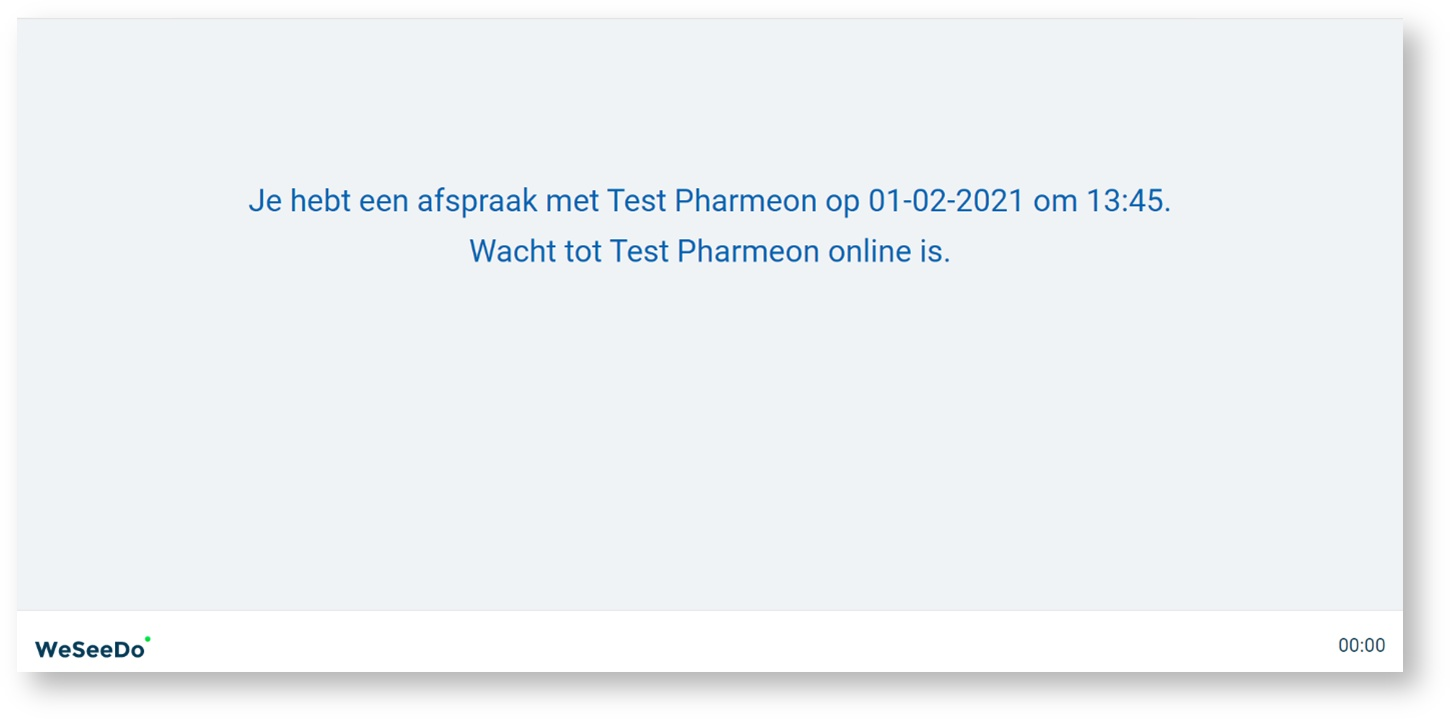Click the WeSeeDo logo in the footer

tap(90, 649)
